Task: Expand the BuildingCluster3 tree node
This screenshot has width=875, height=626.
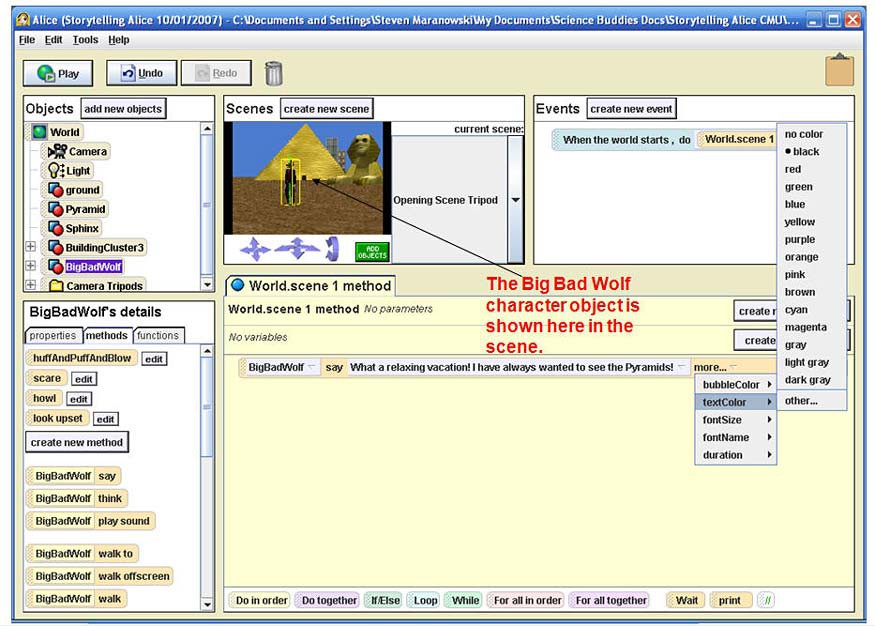Action: click(31, 247)
